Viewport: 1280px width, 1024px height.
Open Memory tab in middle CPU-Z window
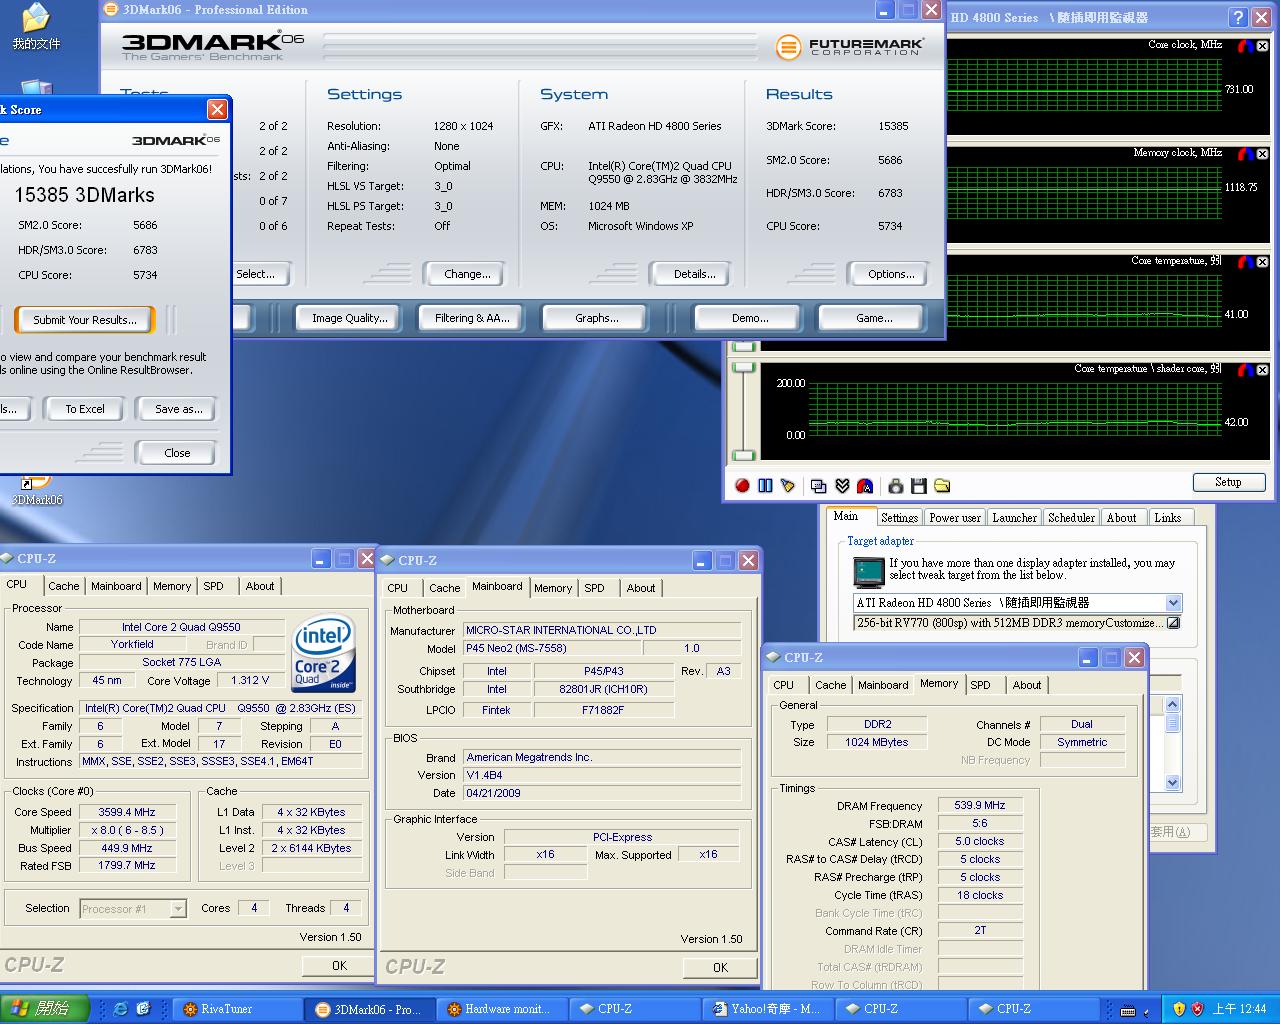[x=553, y=588]
